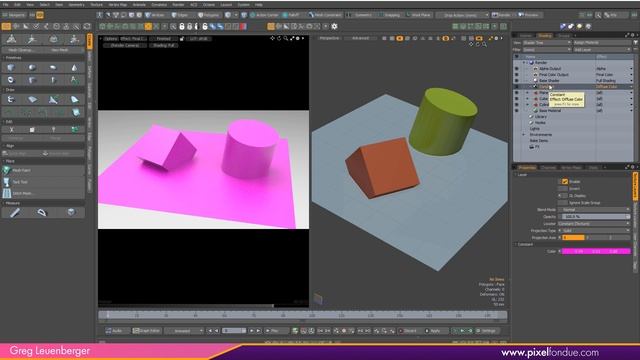Open the Edit menu

(17, 4)
